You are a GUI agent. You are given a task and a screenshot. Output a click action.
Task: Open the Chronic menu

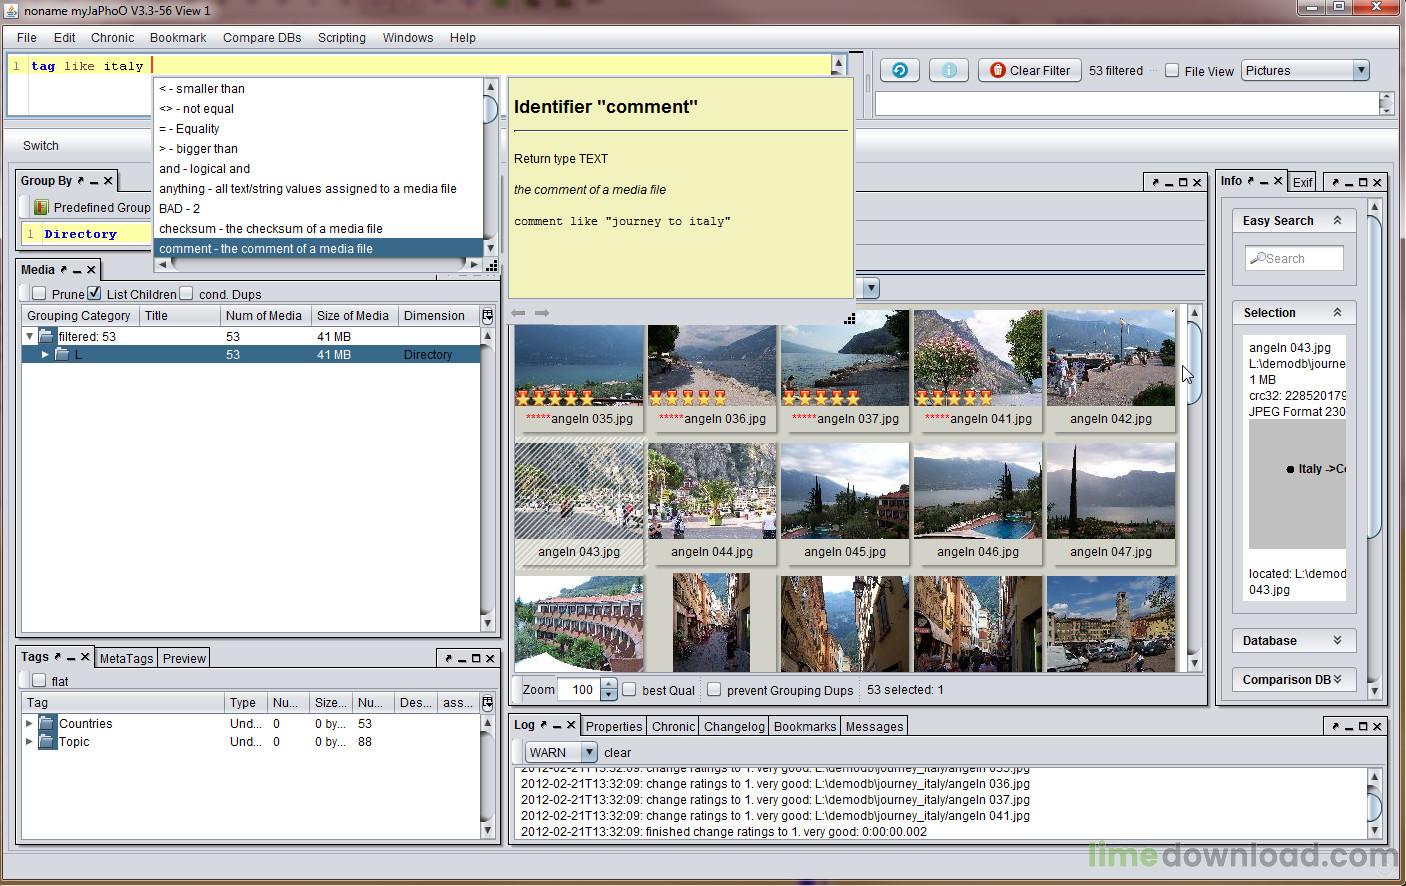click(112, 37)
